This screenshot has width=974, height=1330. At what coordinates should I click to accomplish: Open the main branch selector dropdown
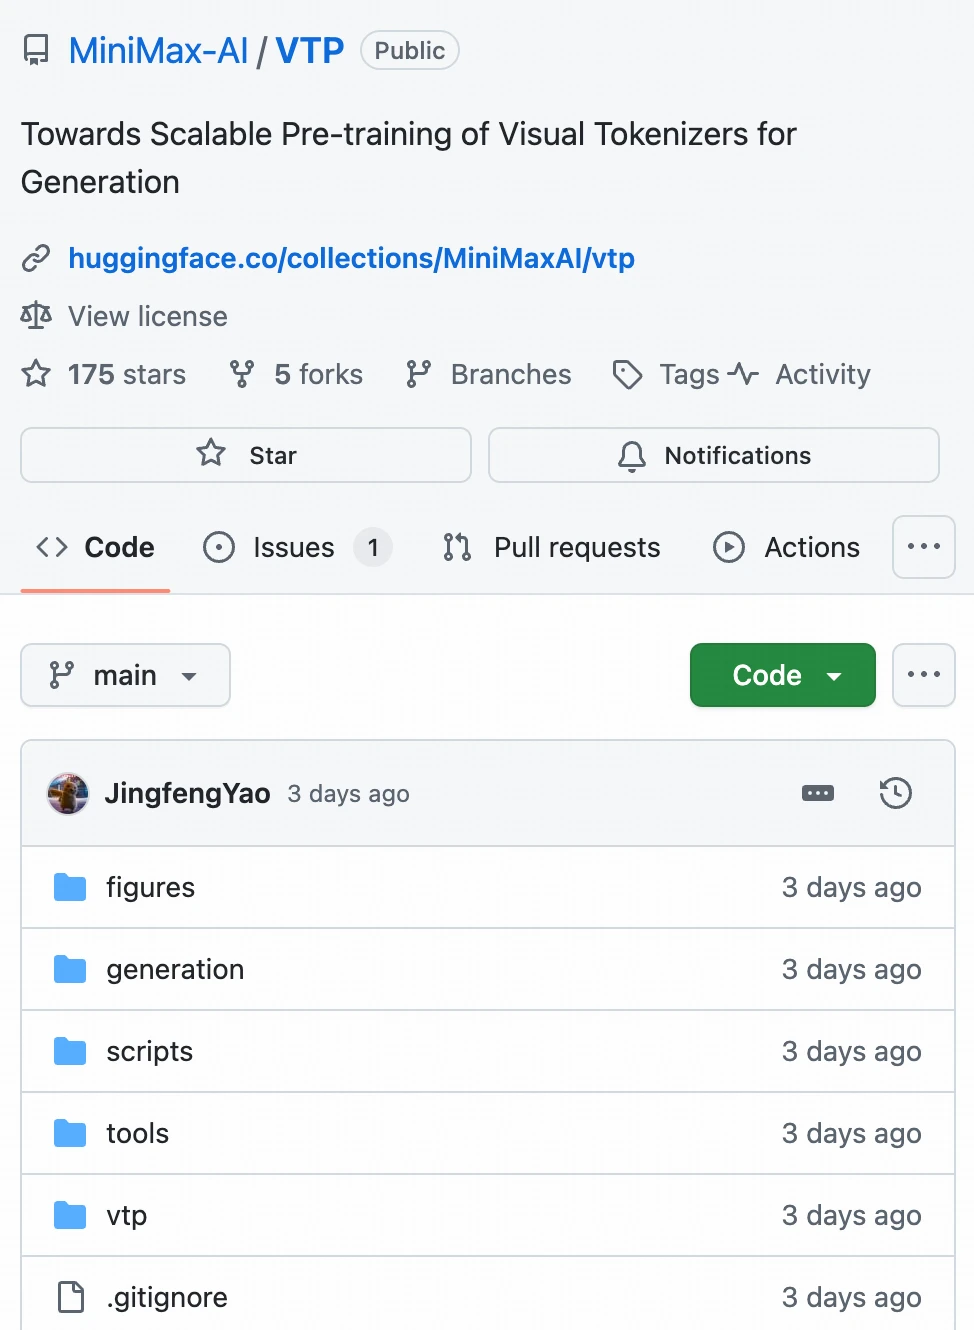125,675
